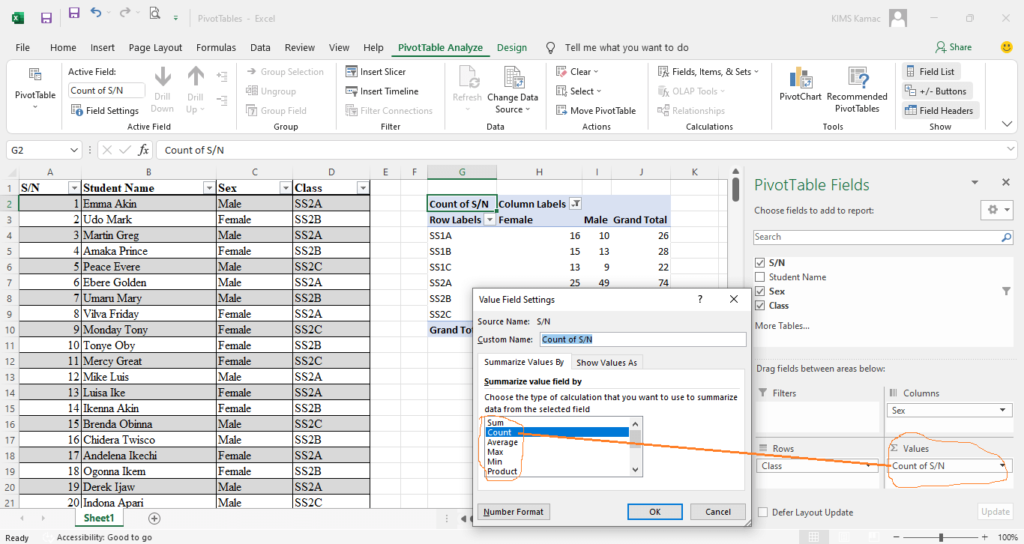Click the Custom Name input field

643,340
